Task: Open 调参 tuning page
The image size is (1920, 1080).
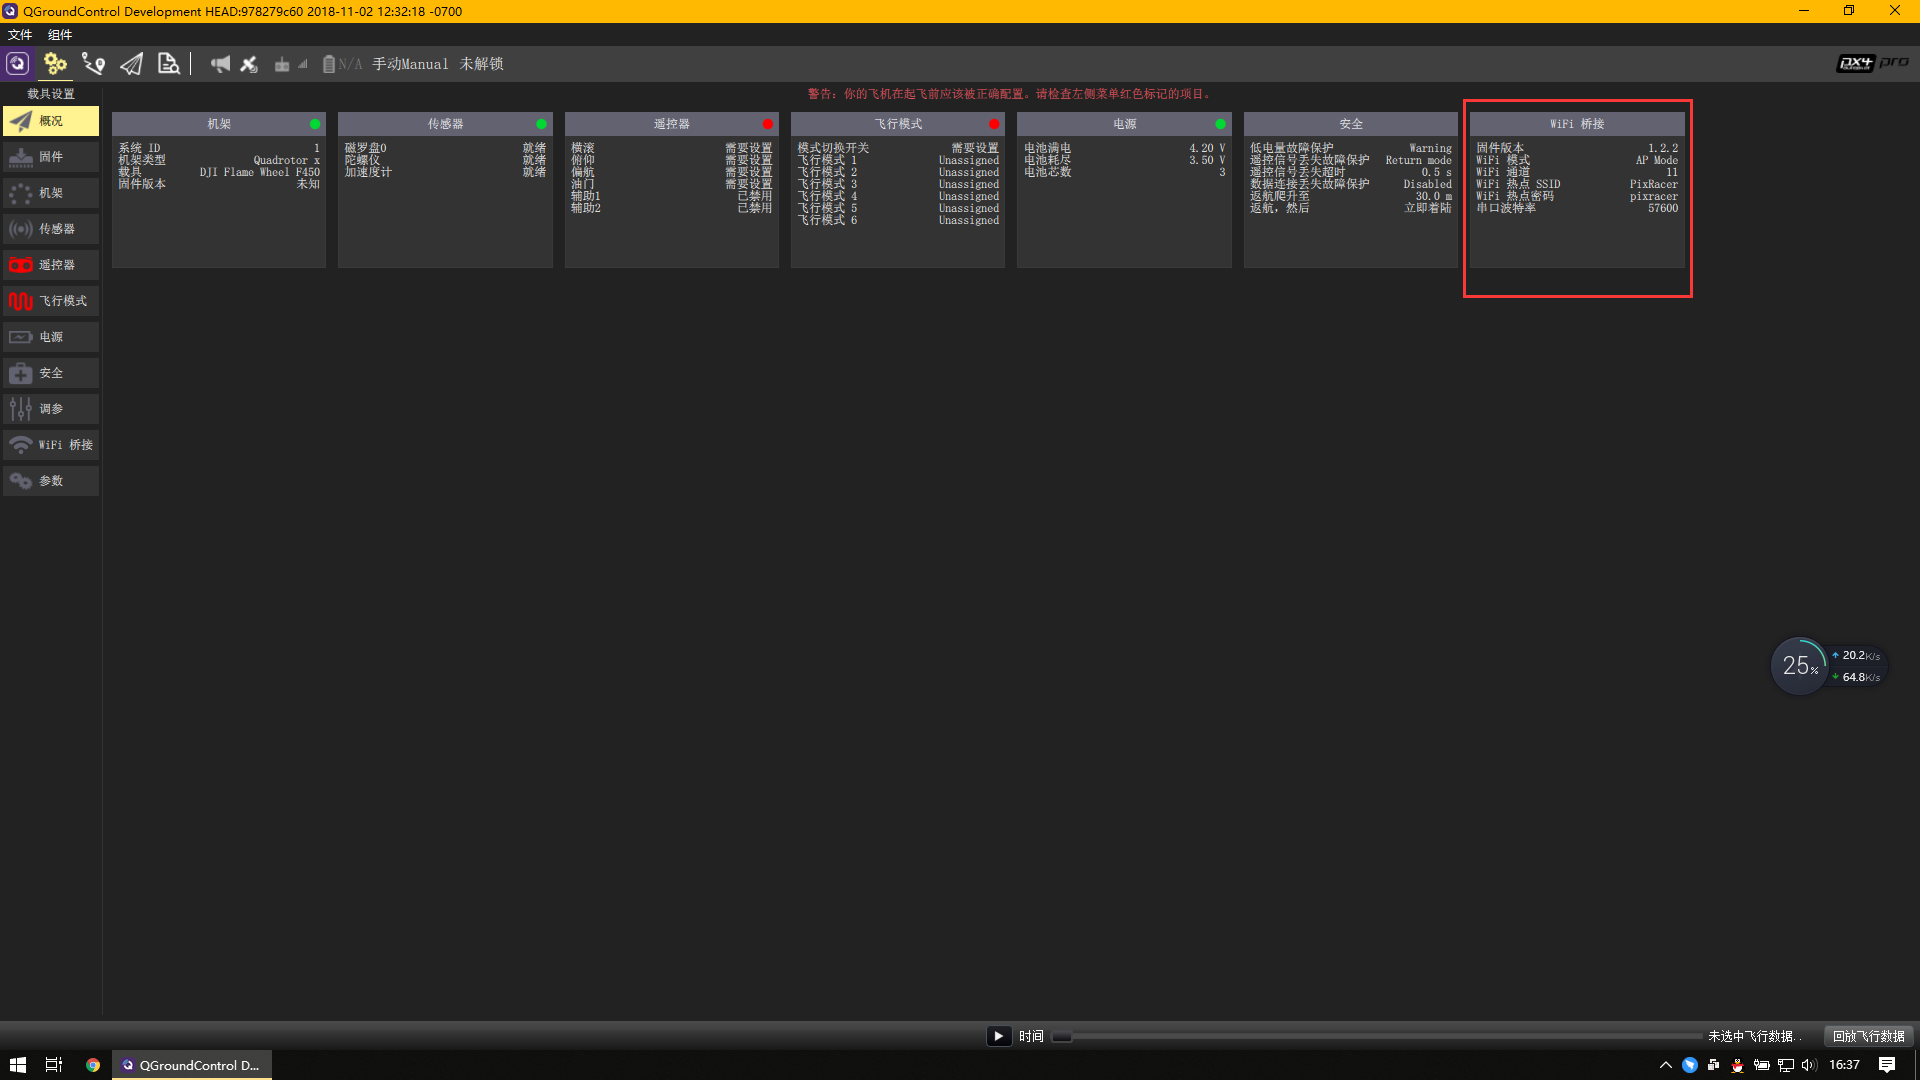Action: (x=51, y=409)
